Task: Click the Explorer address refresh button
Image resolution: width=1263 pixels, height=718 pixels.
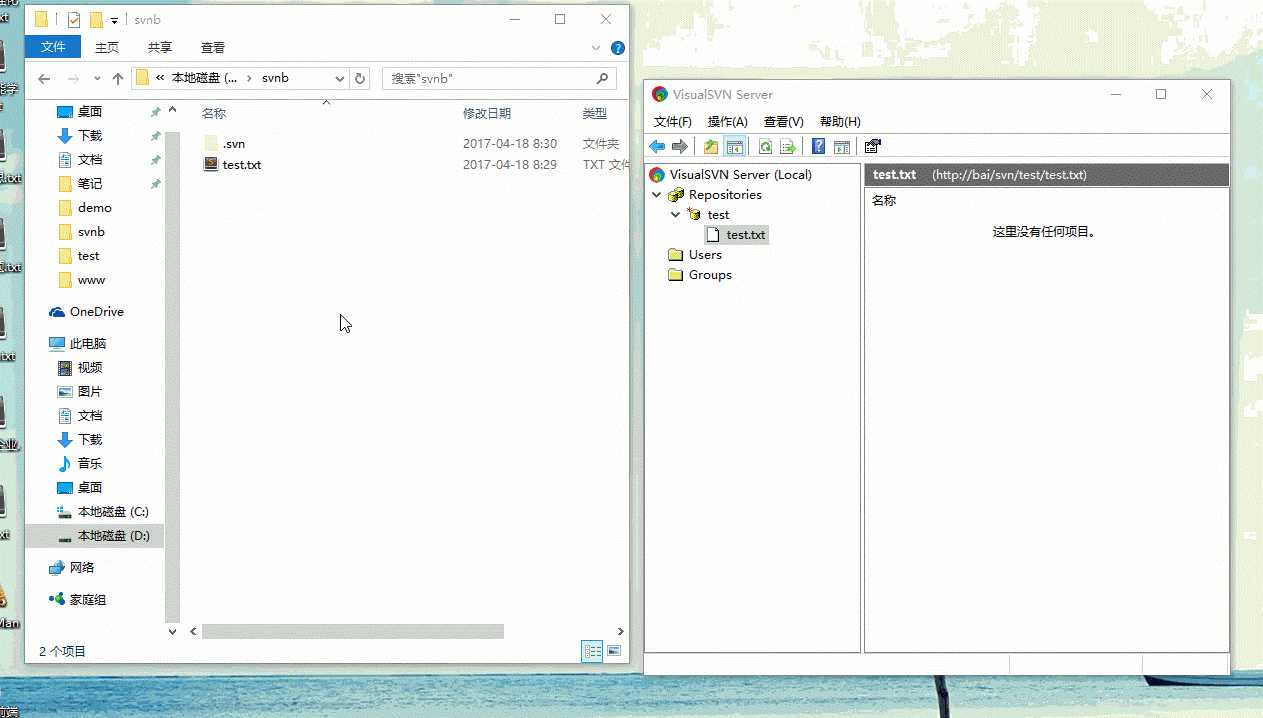Action: point(360,78)
